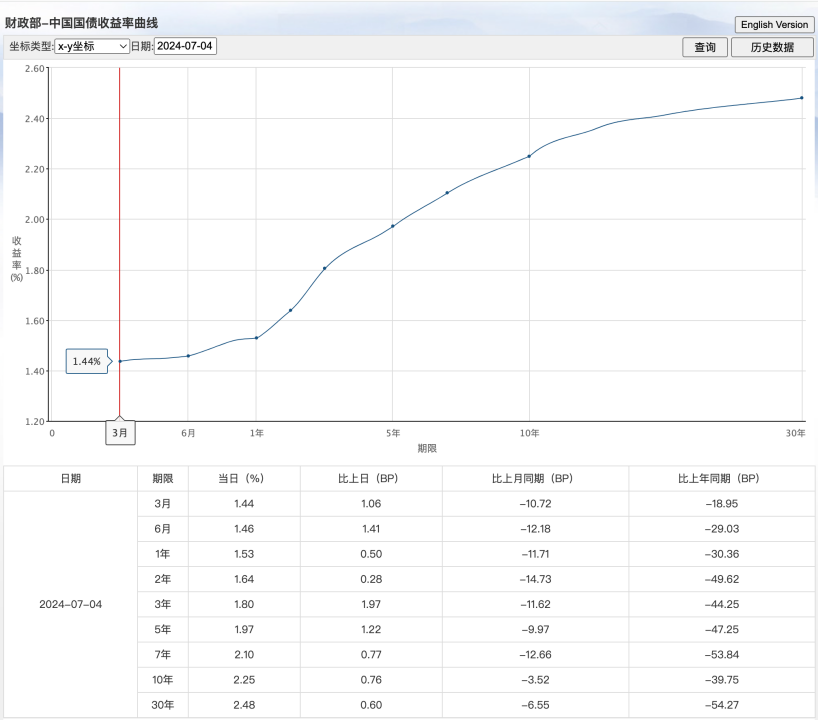Click the 比上日（BP） table column header
This screenshot has height=720, width=818.
coord(369,478)
